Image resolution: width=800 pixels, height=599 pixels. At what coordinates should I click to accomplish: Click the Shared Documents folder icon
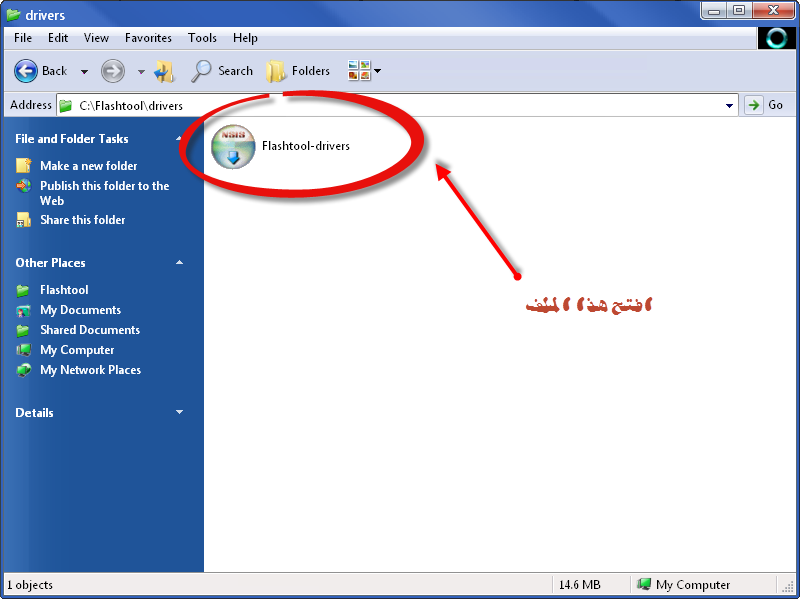(x=22, y=330)
